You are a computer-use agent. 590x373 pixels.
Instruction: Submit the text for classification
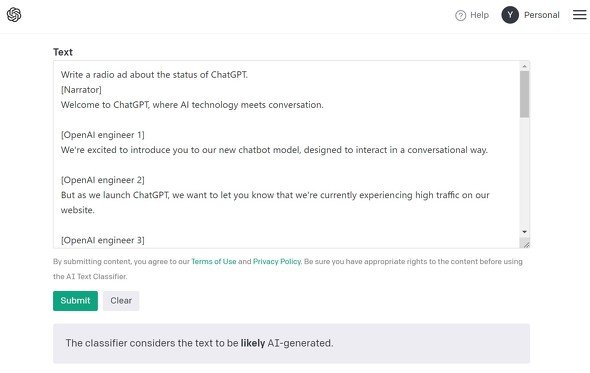click(75, 301)
